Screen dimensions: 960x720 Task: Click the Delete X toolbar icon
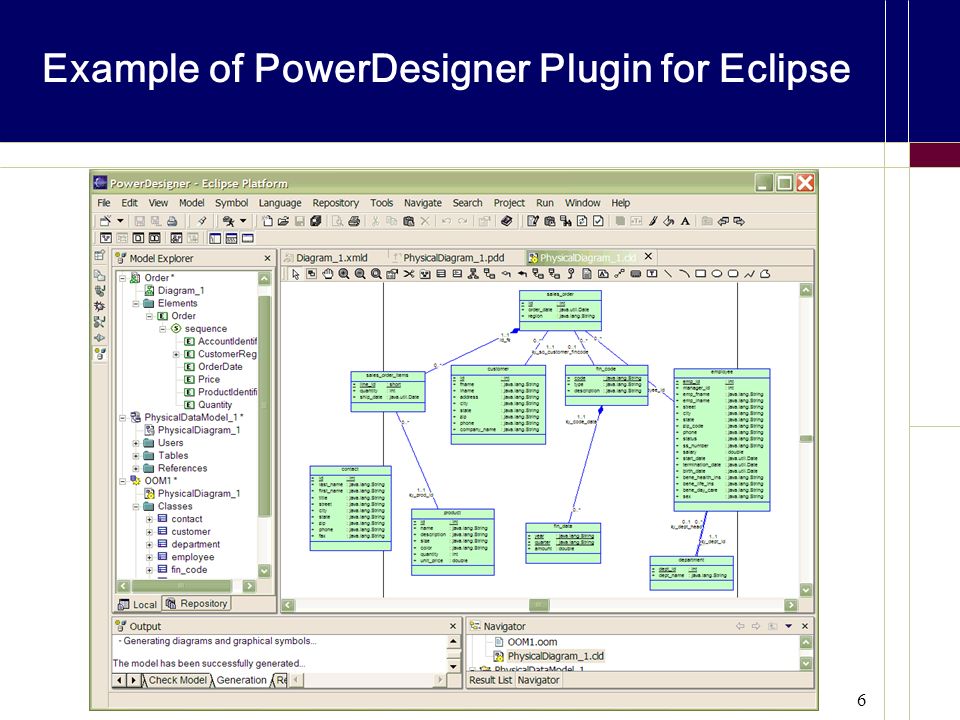coord(425,221)
